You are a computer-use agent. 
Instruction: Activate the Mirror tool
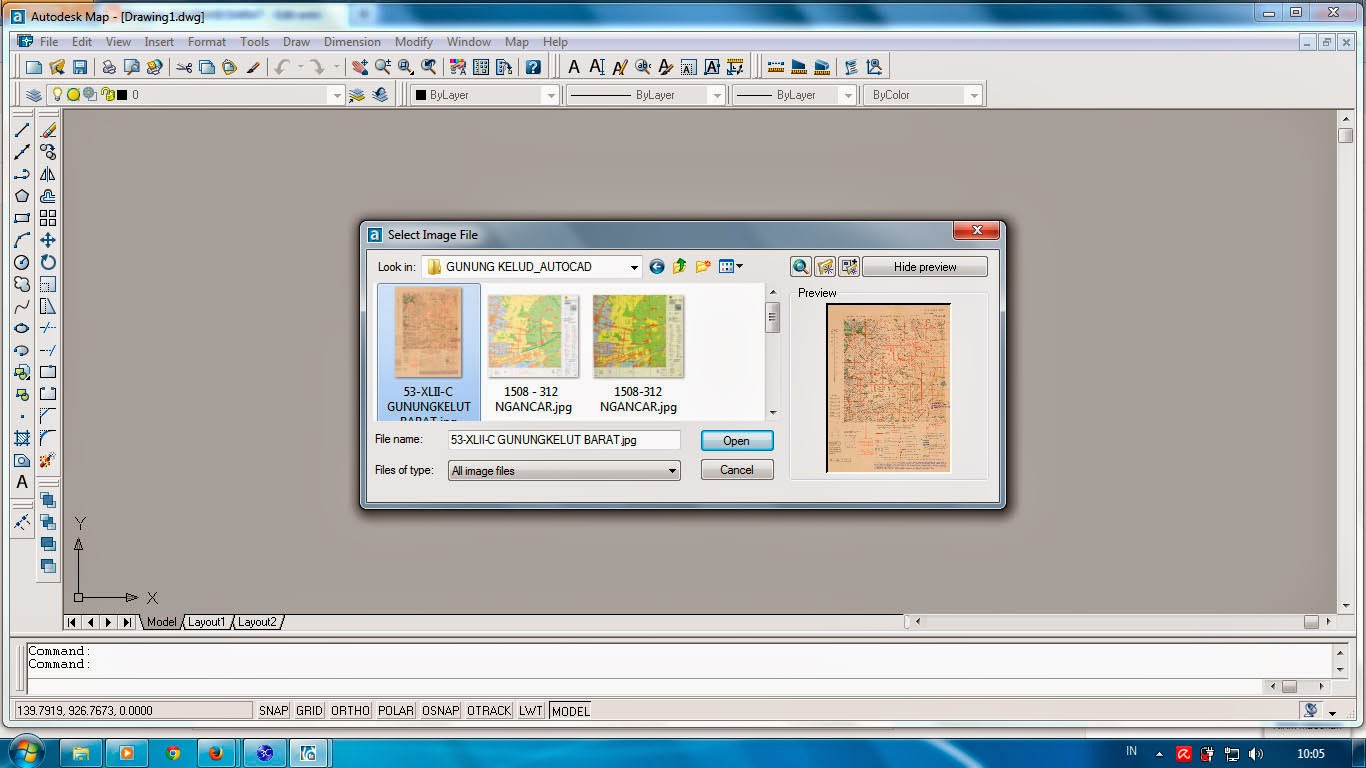coord(48,174)
